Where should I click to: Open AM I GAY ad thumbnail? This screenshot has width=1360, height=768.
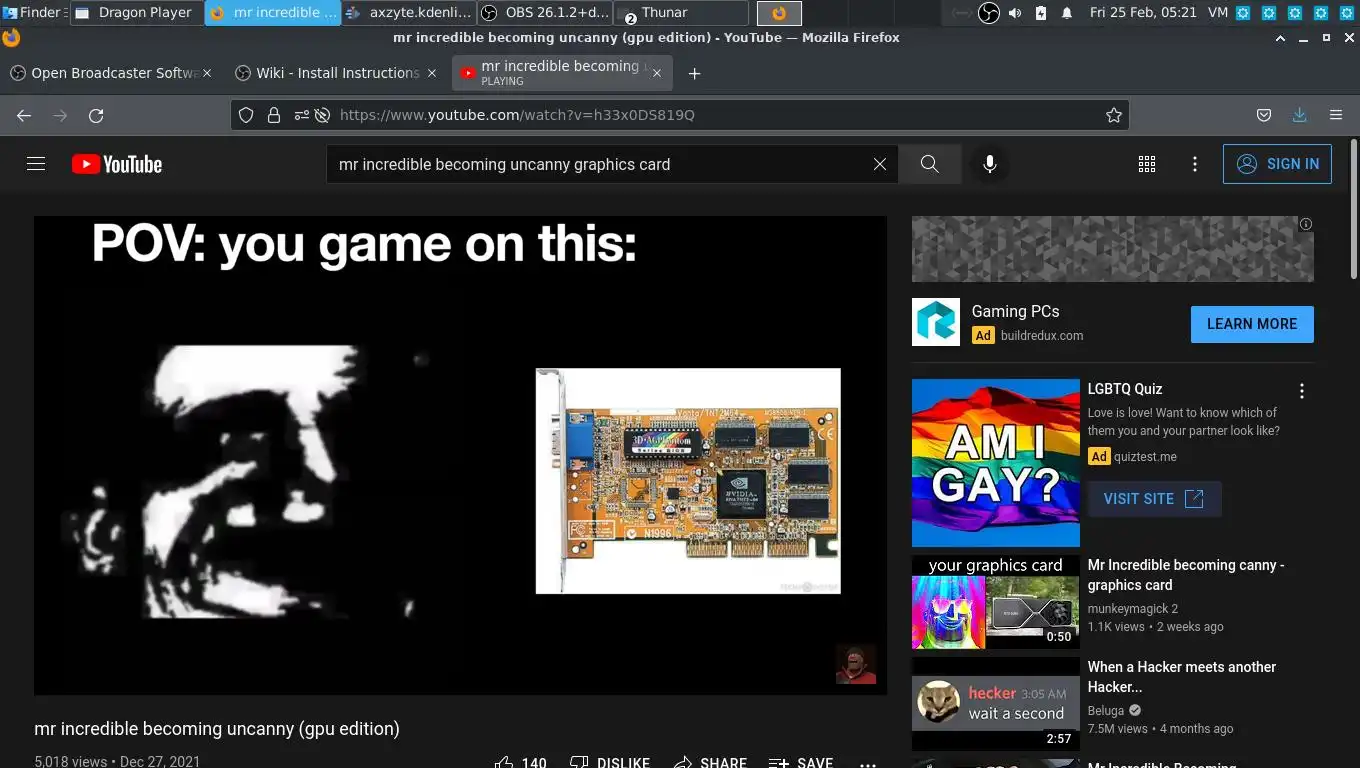[x=996, y=463]
